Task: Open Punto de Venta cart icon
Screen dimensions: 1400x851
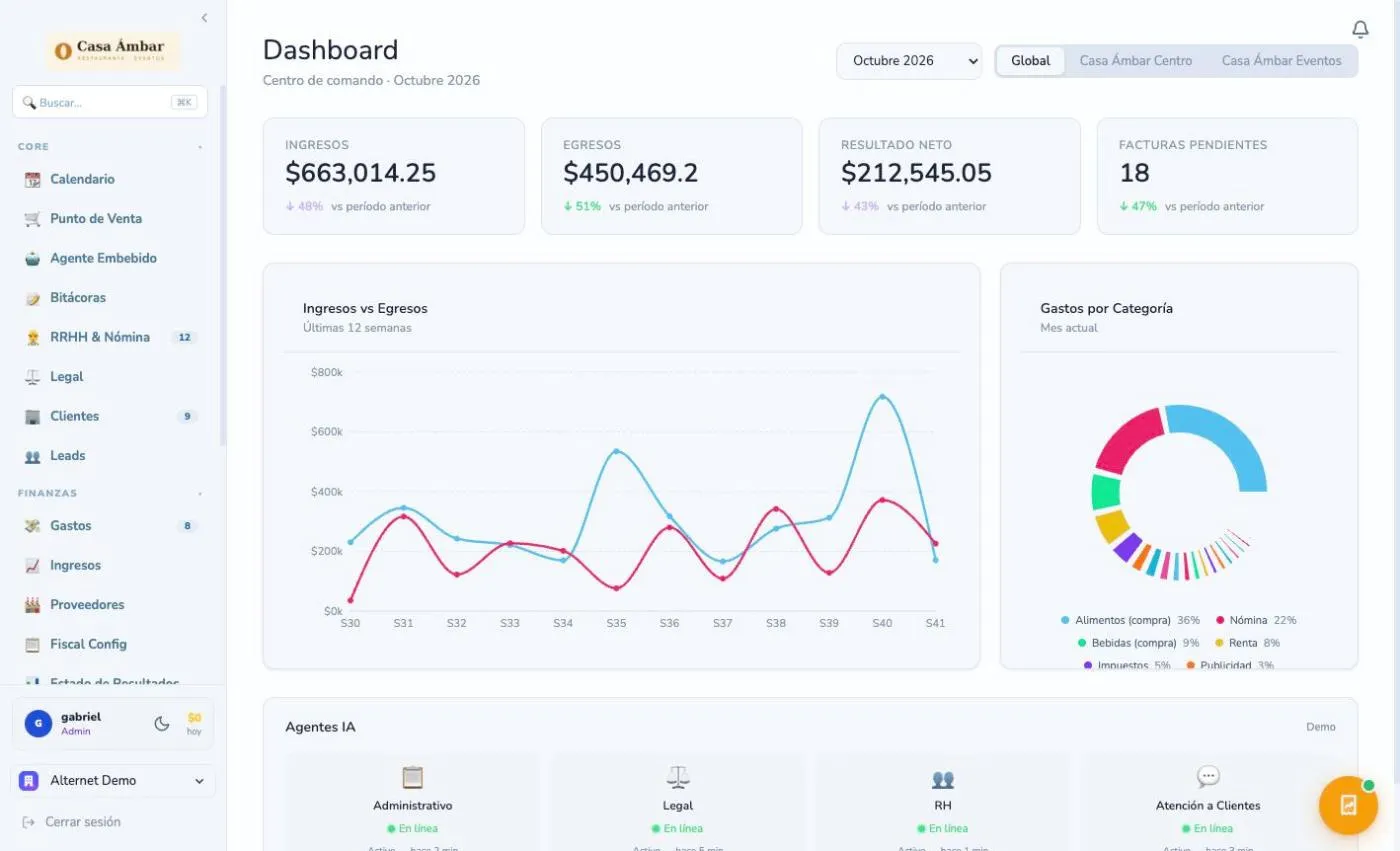Action: coord(32,219)
